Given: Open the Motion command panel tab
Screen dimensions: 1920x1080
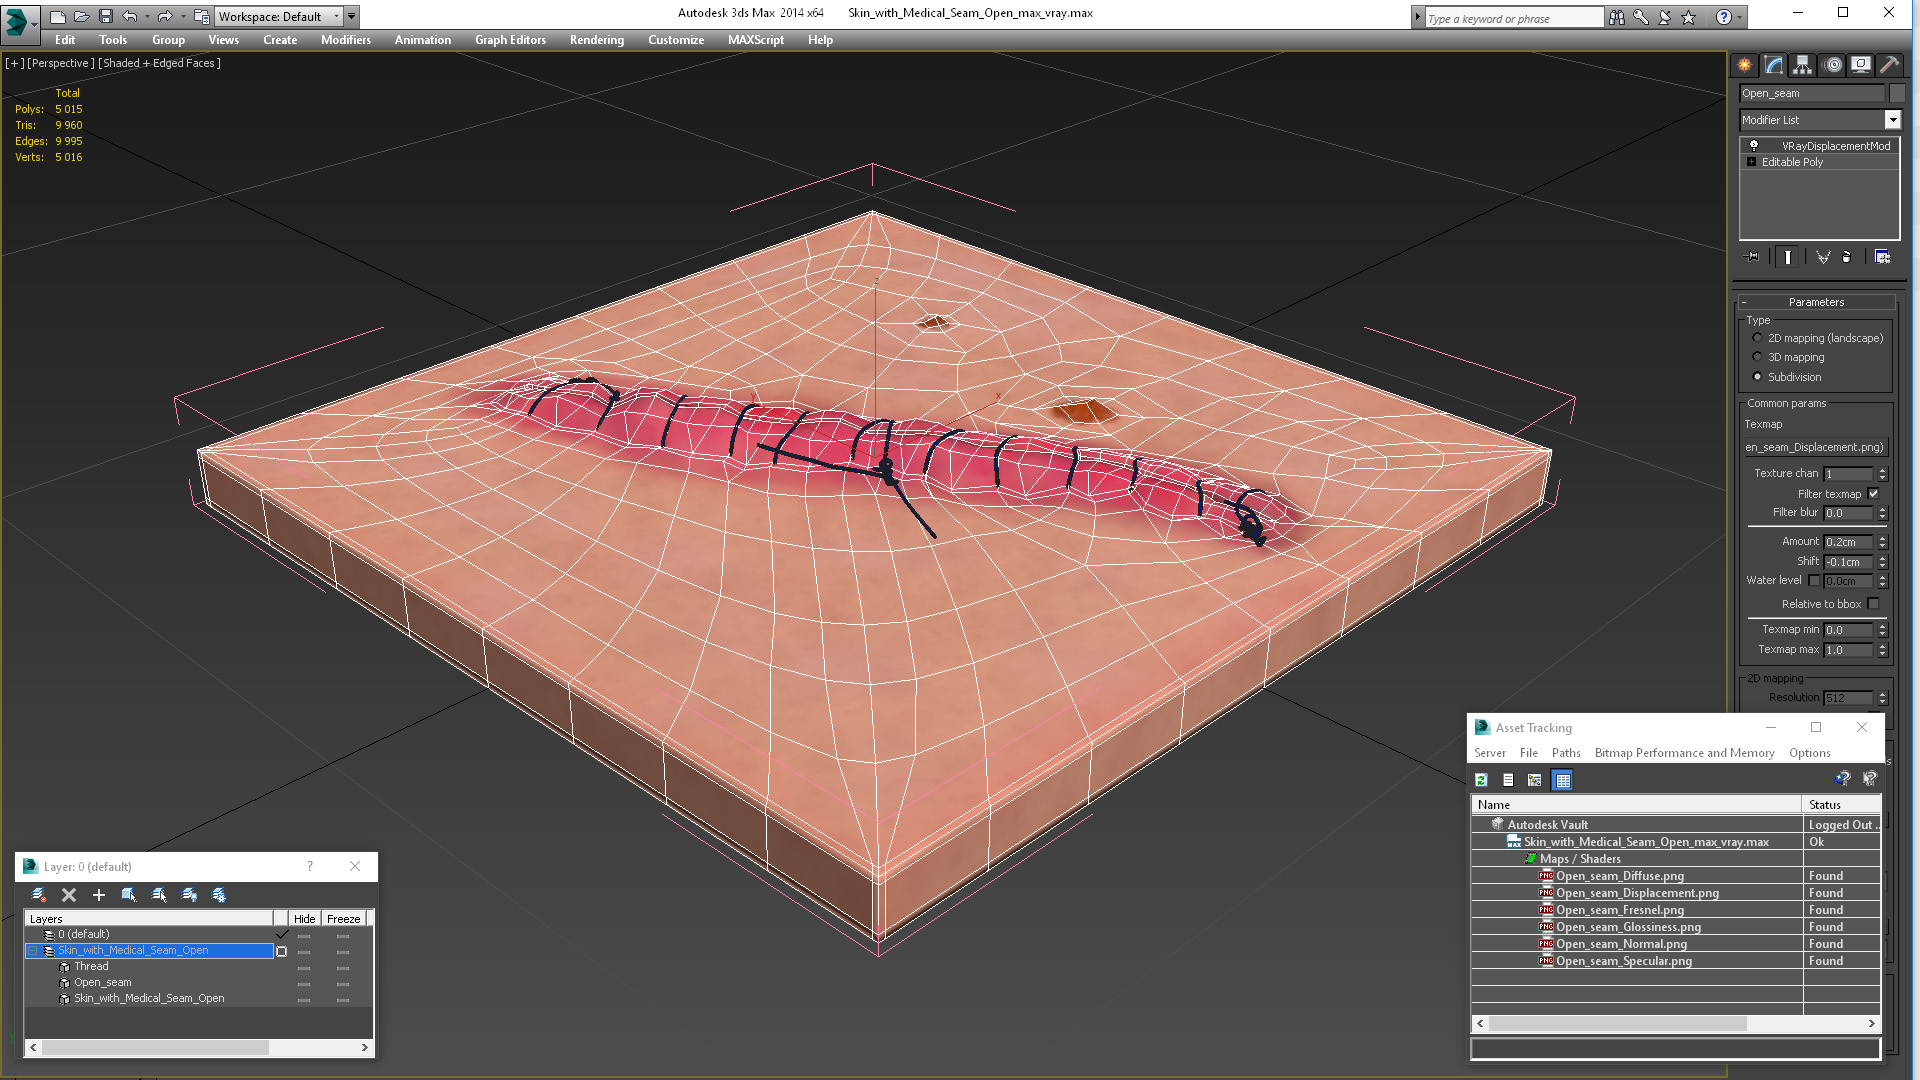Looking at the screenshot, I should 1833,65.
